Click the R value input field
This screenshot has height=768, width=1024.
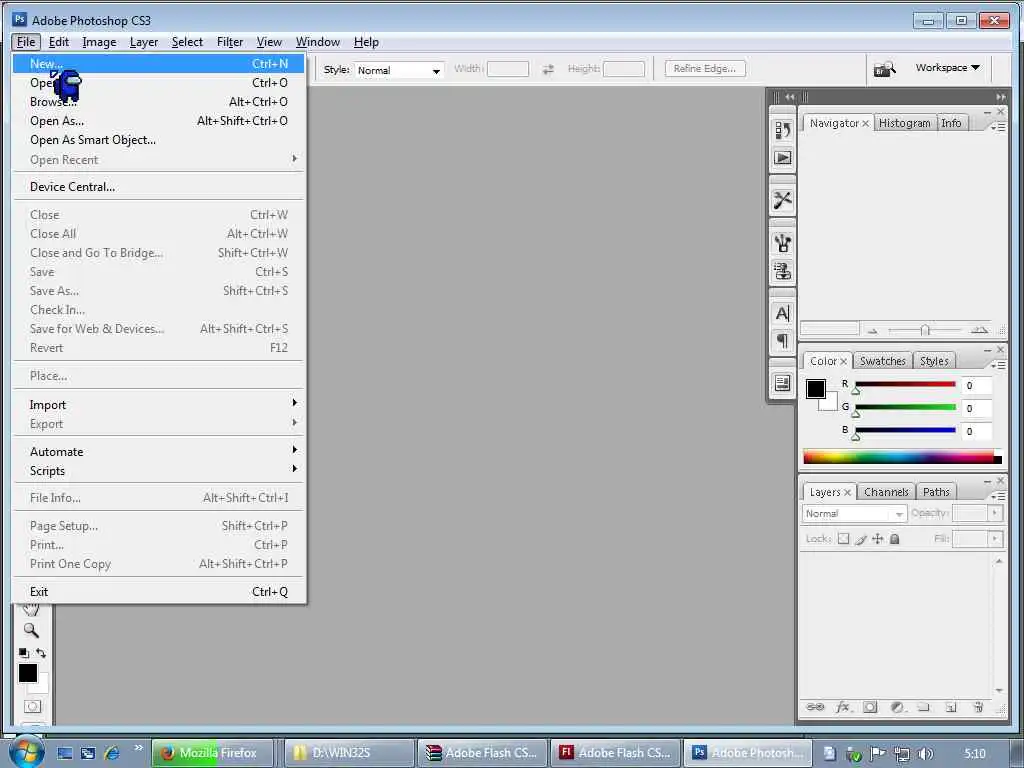[x=976, y=385]
